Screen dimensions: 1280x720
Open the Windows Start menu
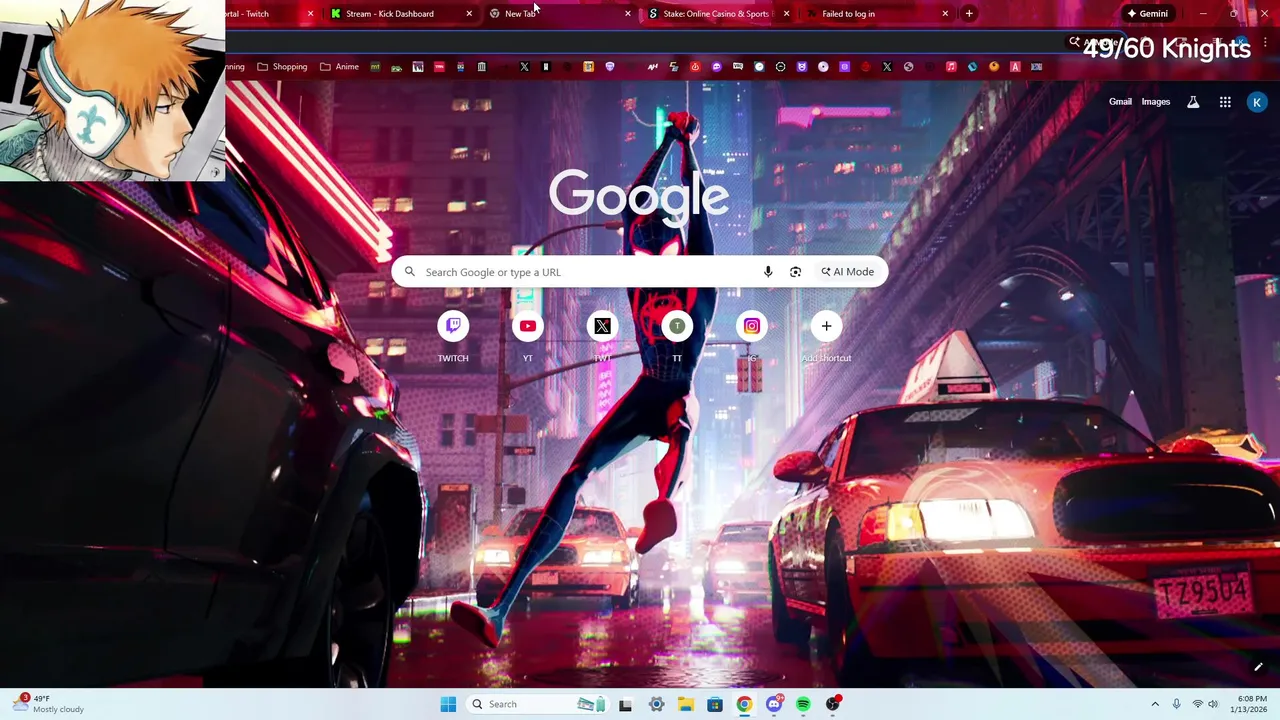tap(448, 704)
